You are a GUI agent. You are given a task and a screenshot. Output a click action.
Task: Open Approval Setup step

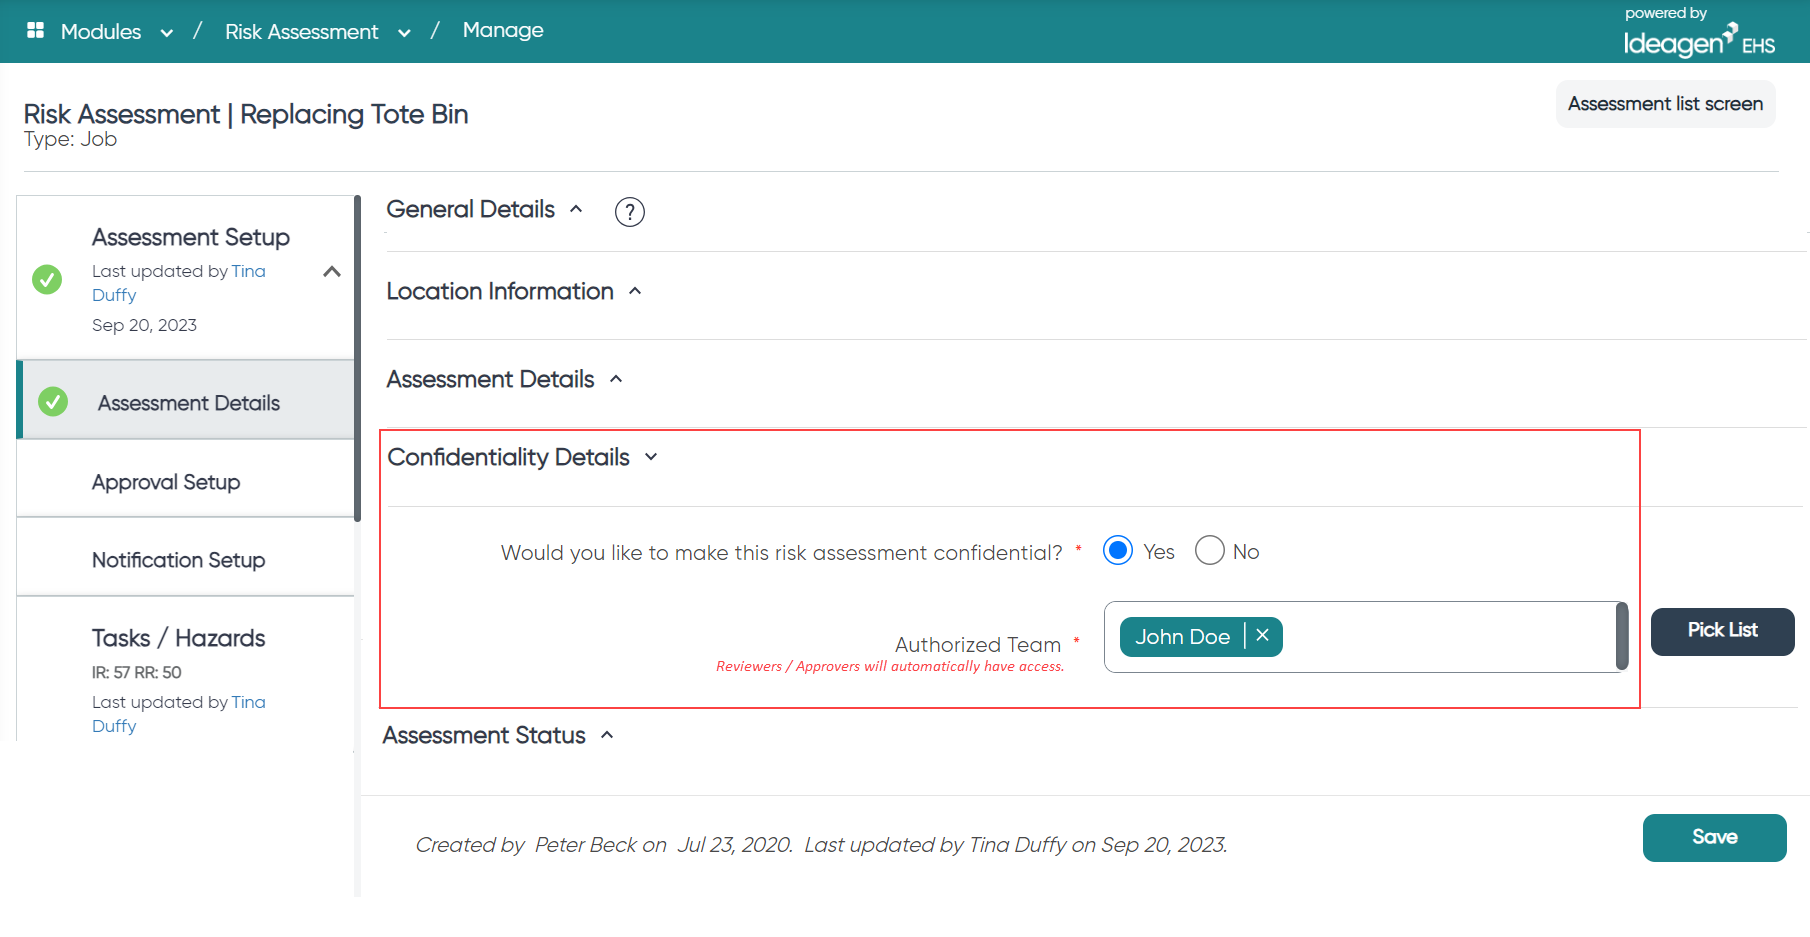click(187, 480)
